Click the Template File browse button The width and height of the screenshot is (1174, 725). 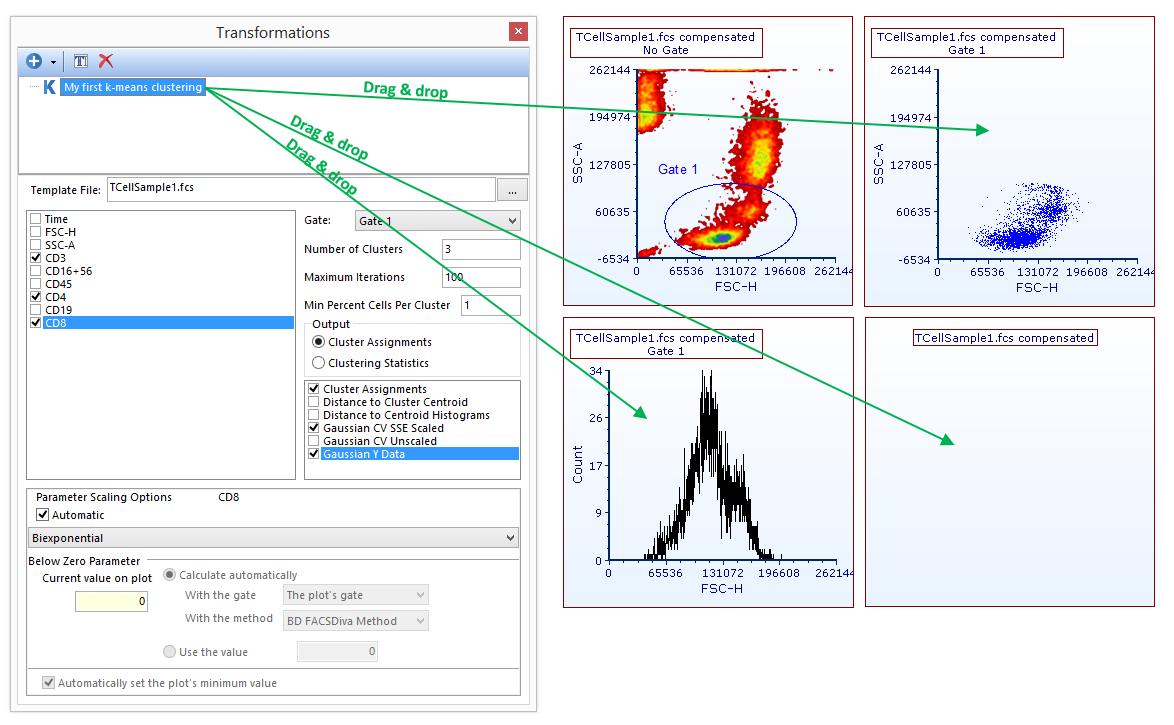coord(512,190)
